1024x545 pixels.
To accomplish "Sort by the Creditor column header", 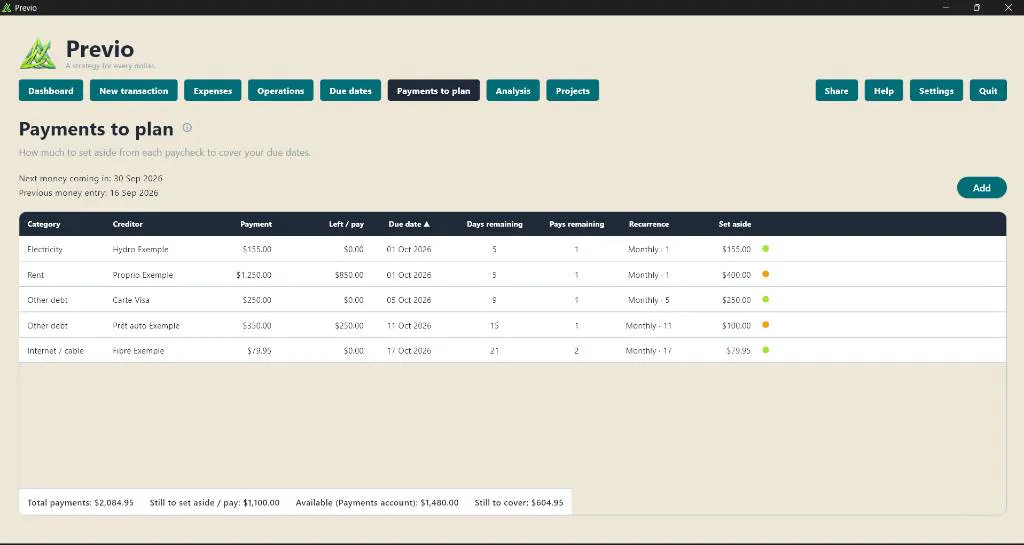I will (x=127, y=224).
